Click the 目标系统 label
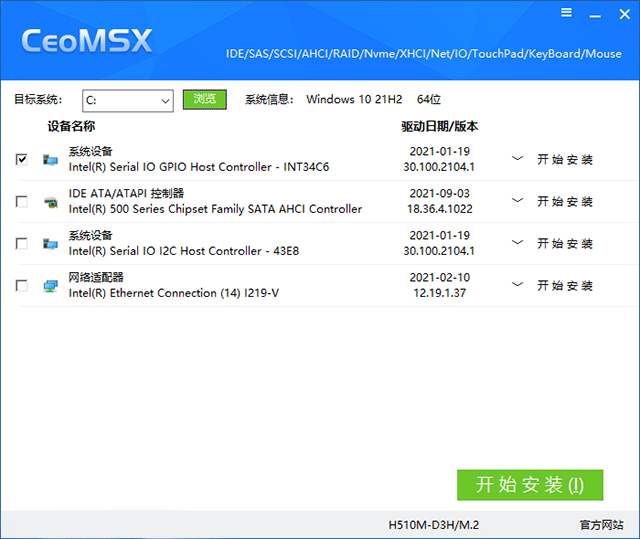This screenshot has height=539, width=640. tap(38, 100)
